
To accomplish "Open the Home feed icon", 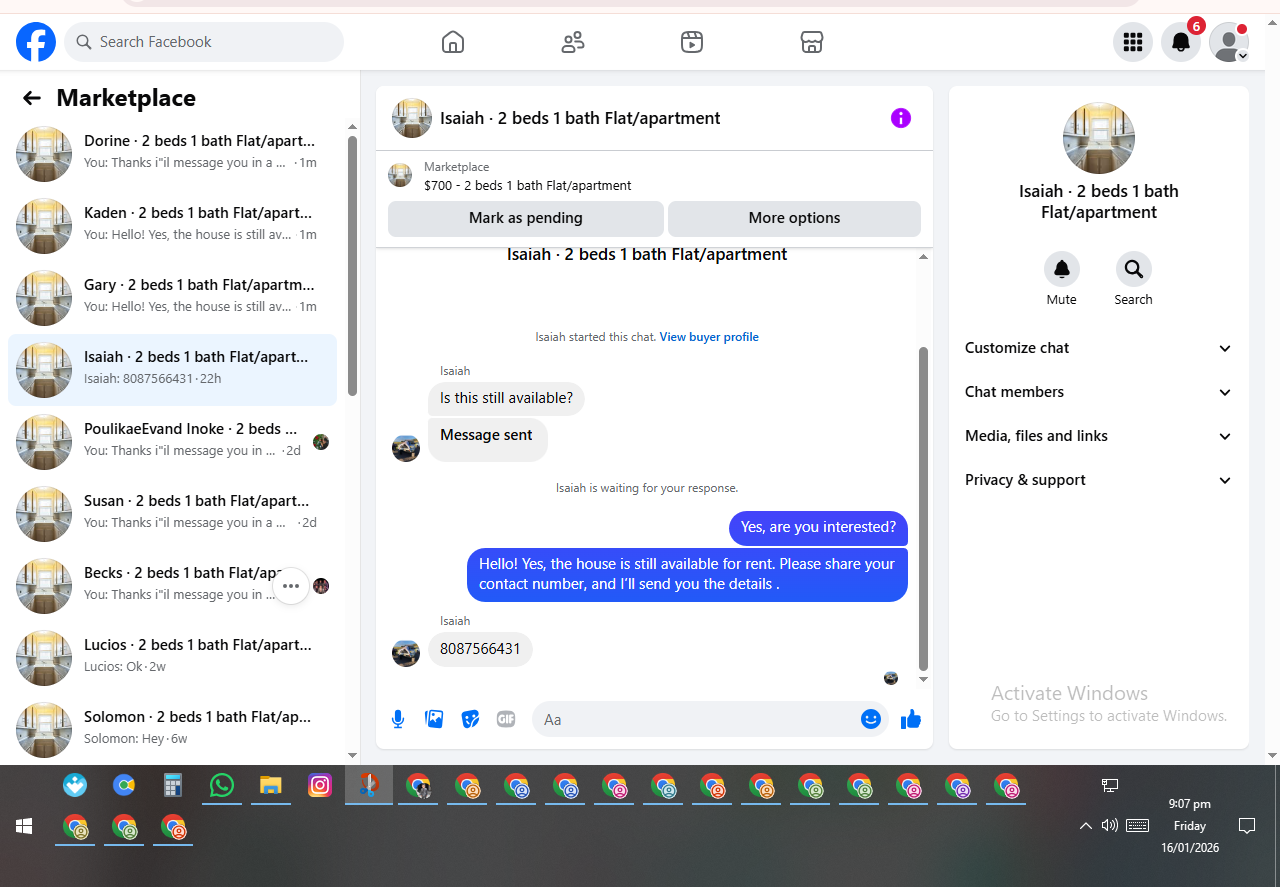I will pyautogui.click(x=453, y=42).
